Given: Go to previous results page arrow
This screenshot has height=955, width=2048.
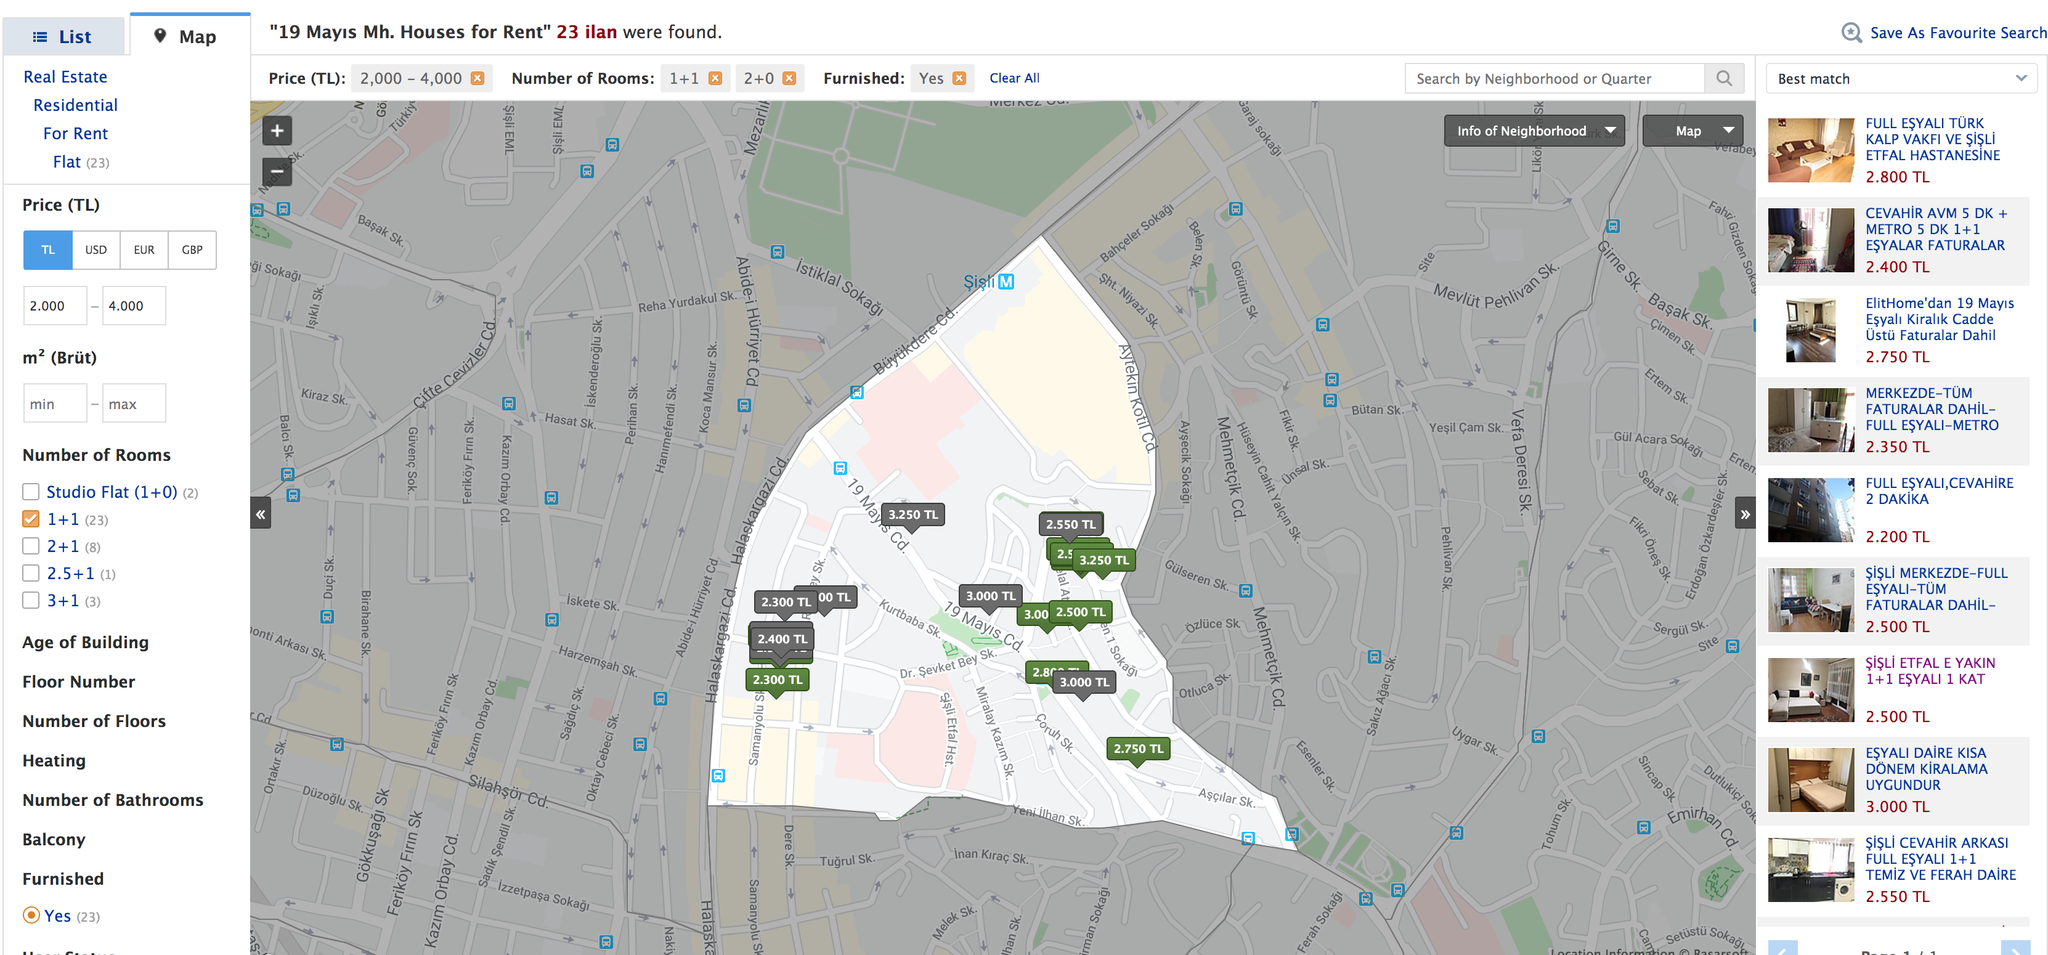Looking at the screenshot, I should [x=1783, y=948].
